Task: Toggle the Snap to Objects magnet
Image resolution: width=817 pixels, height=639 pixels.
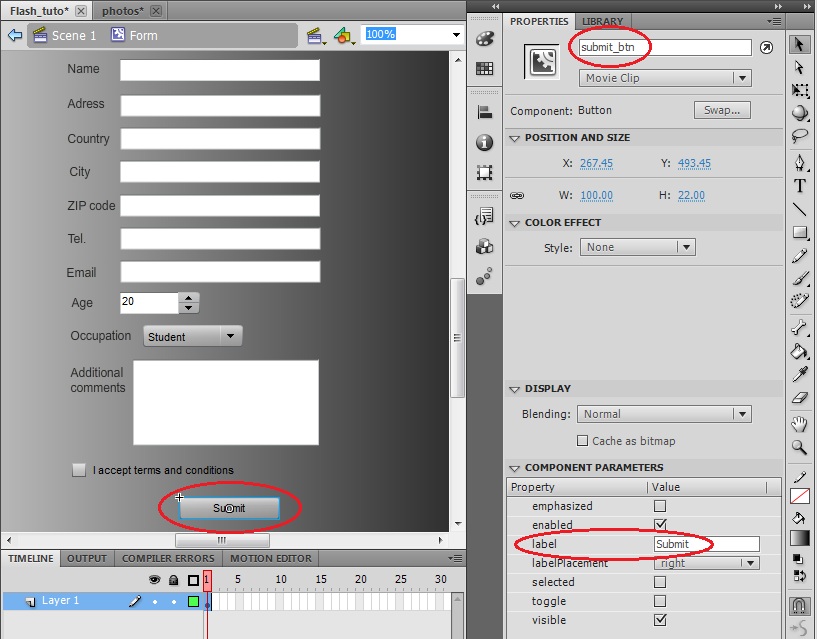Action: [799, 605]
